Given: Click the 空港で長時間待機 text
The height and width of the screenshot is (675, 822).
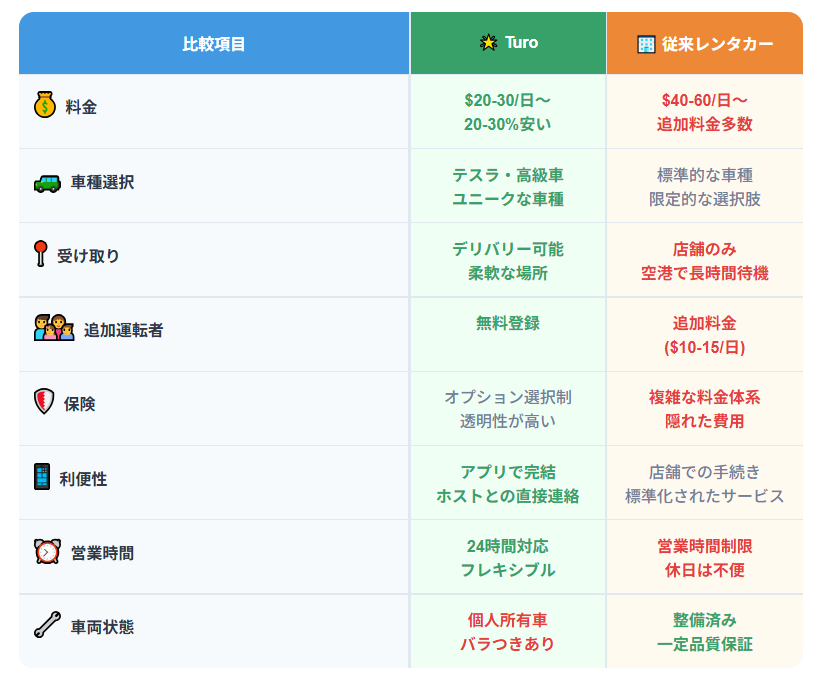Looking at the screenshot, I should pyautogui.click(x=705, y=274).
